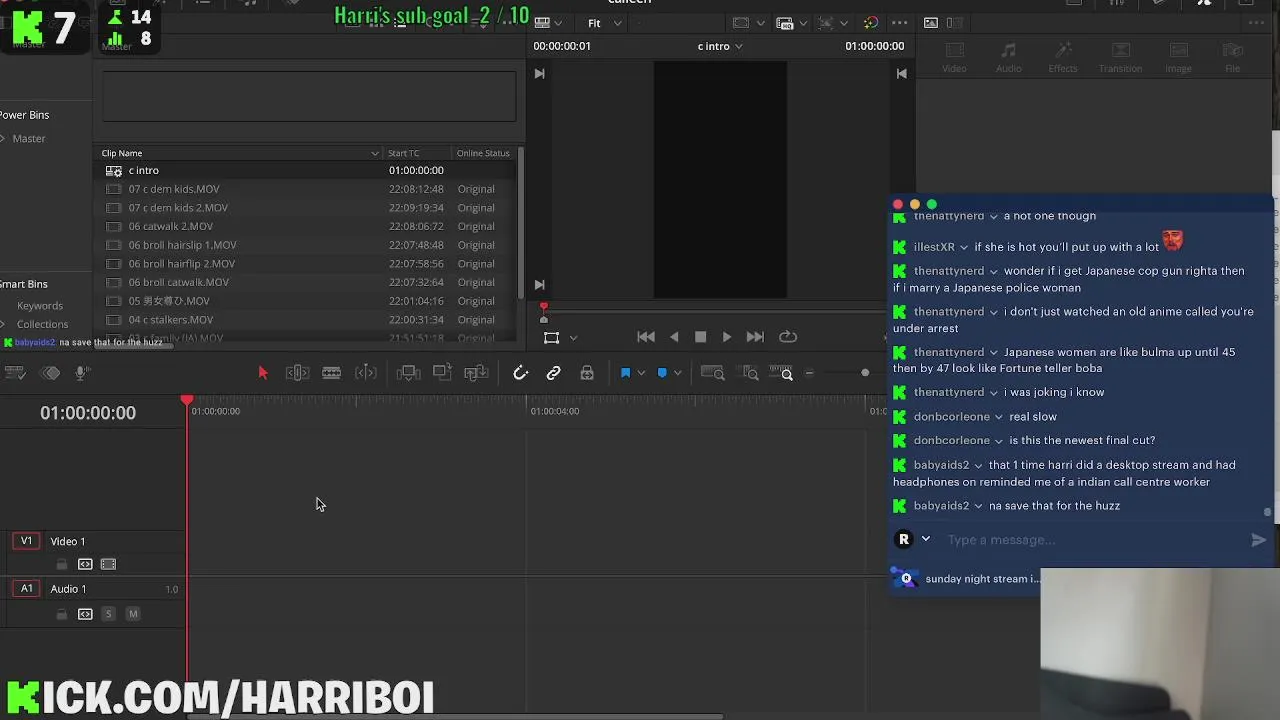Add a blue flag to the clip
The width and height of the screenshot is (1280, 720).
pyautogui.click(x=626, y=373)
